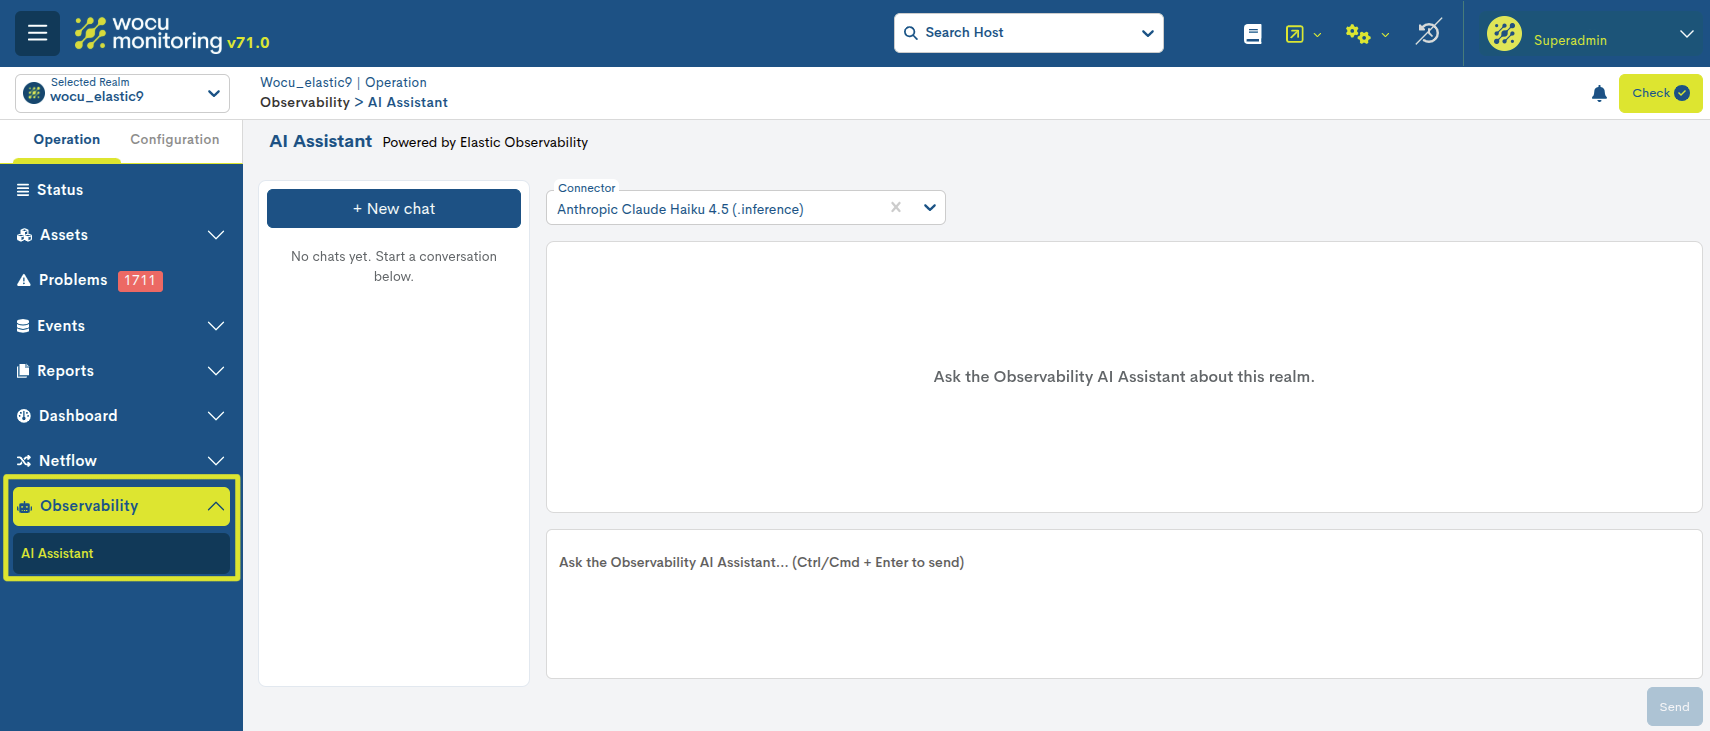The image size is (1710, 731).
Task: Click the Anthropic Claude Haiku 4.5 connector value
Action: (680, 210)
